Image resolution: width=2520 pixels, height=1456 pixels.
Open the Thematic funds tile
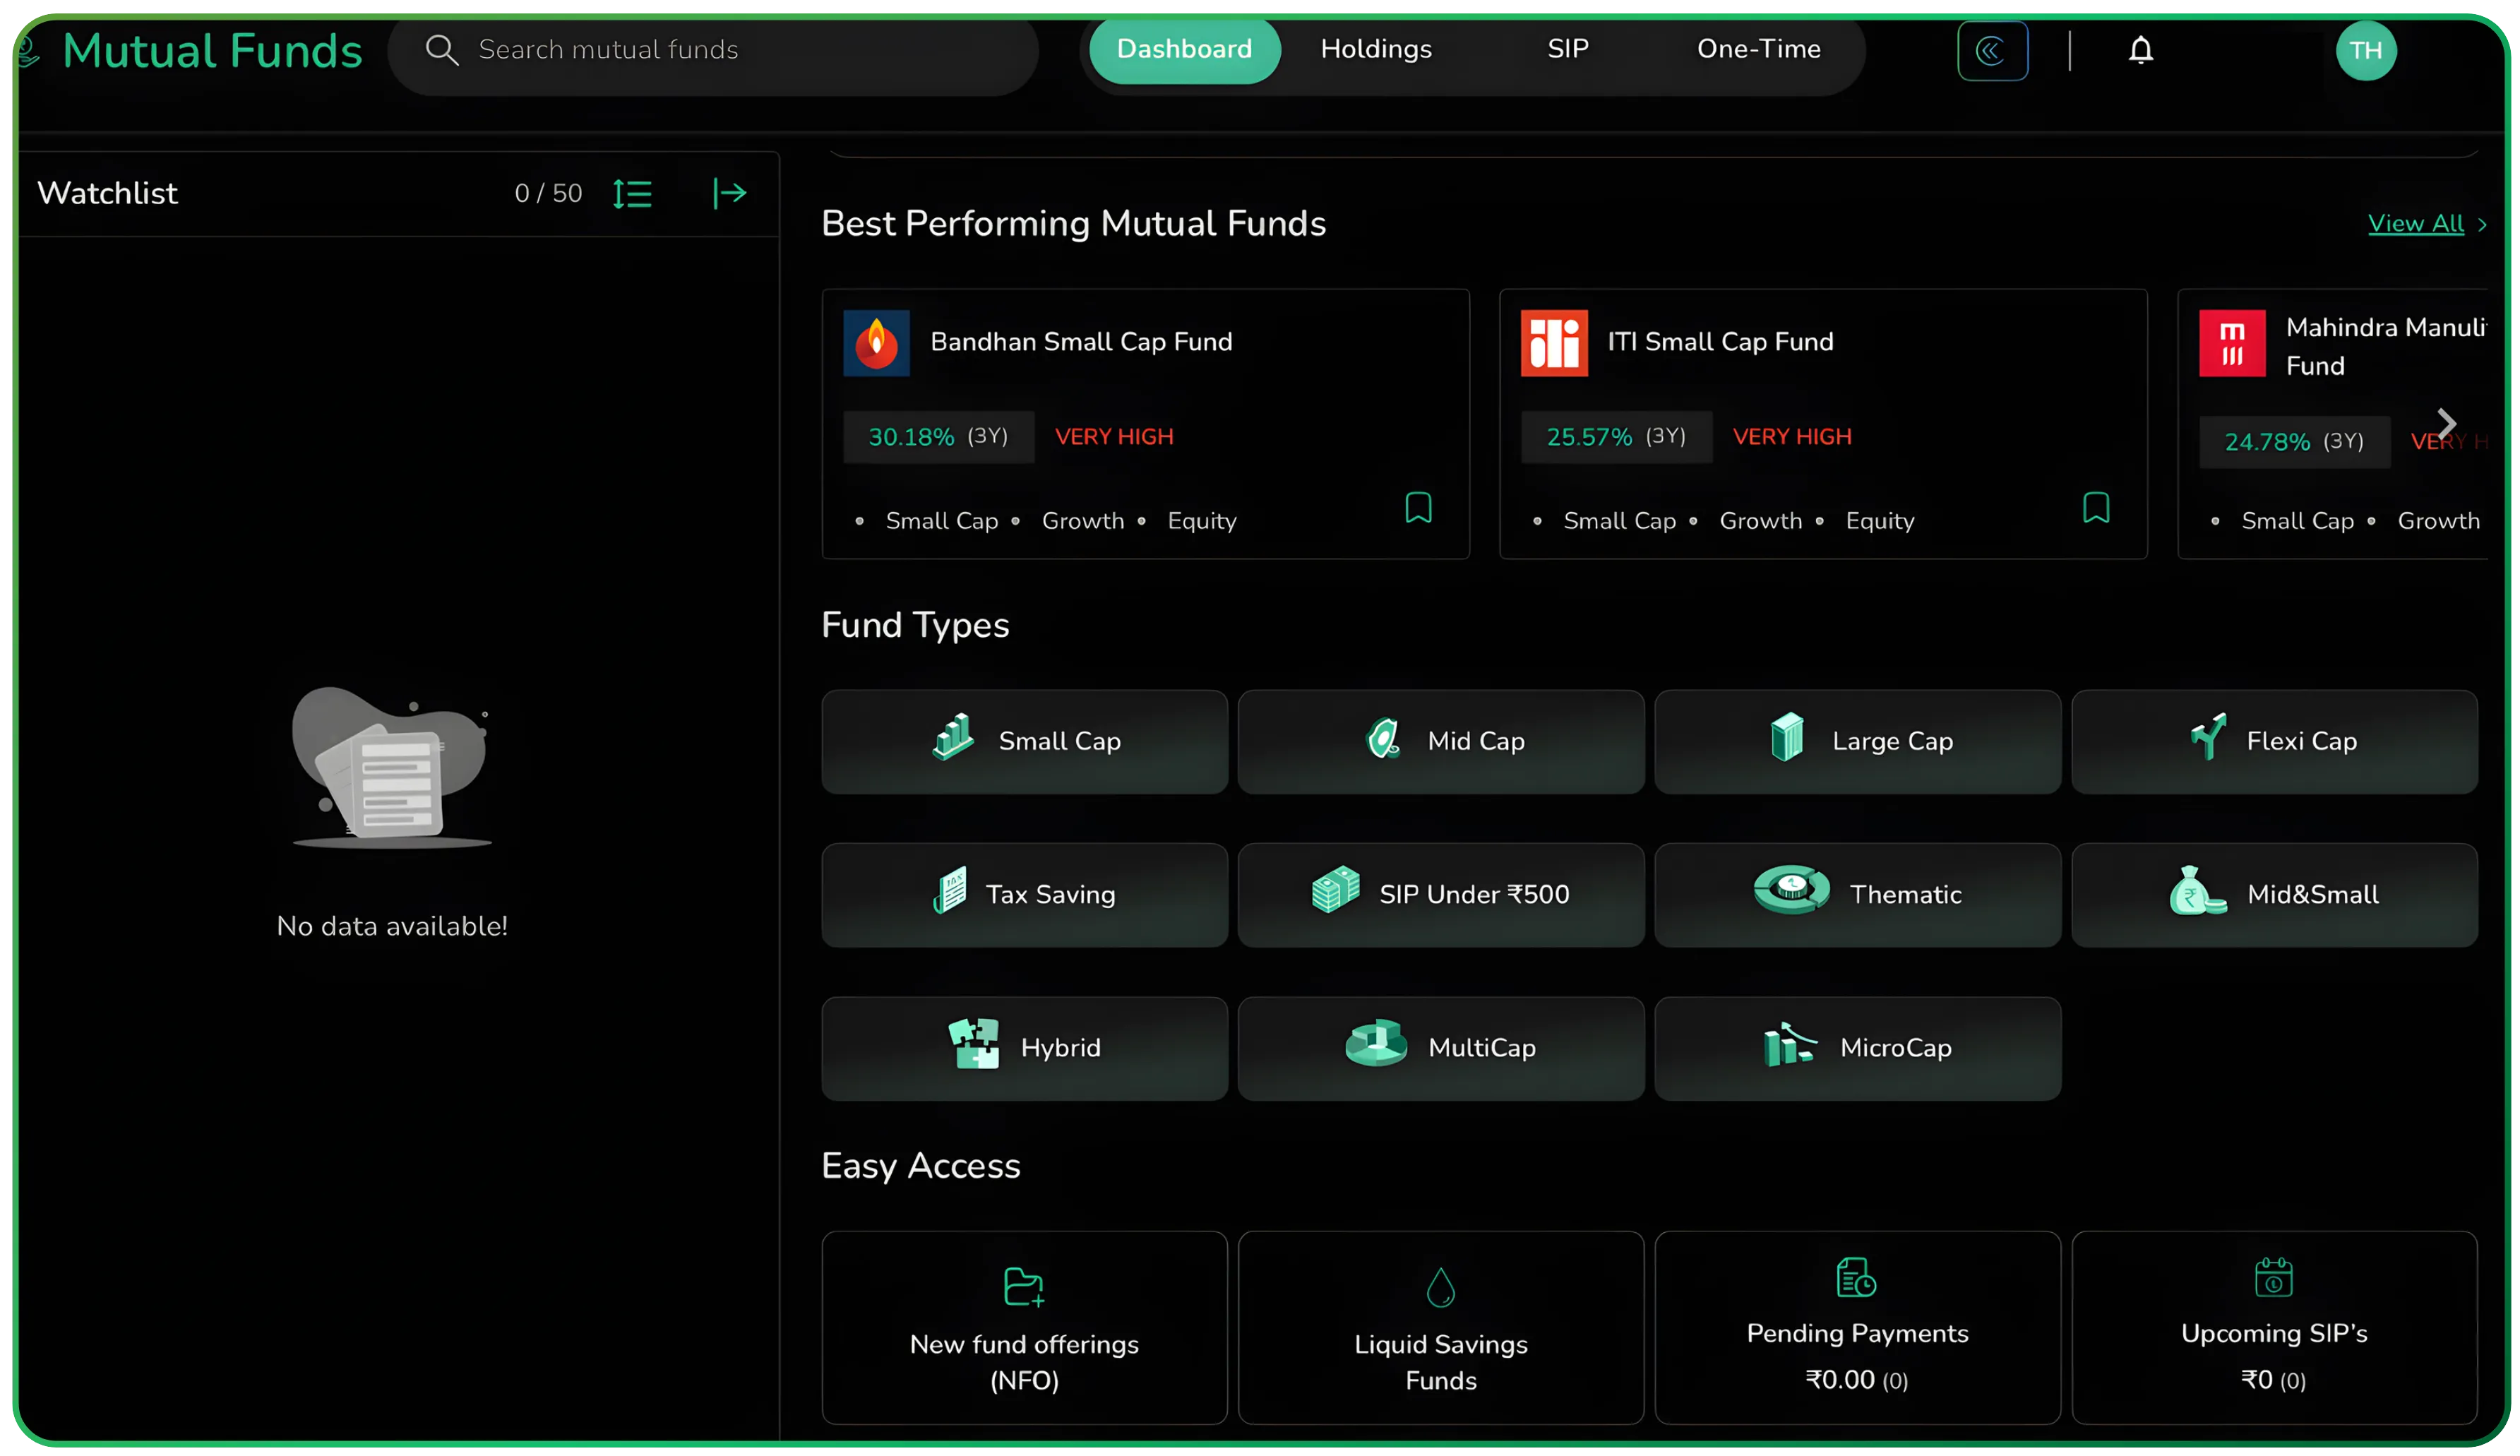coord(1857,895)
